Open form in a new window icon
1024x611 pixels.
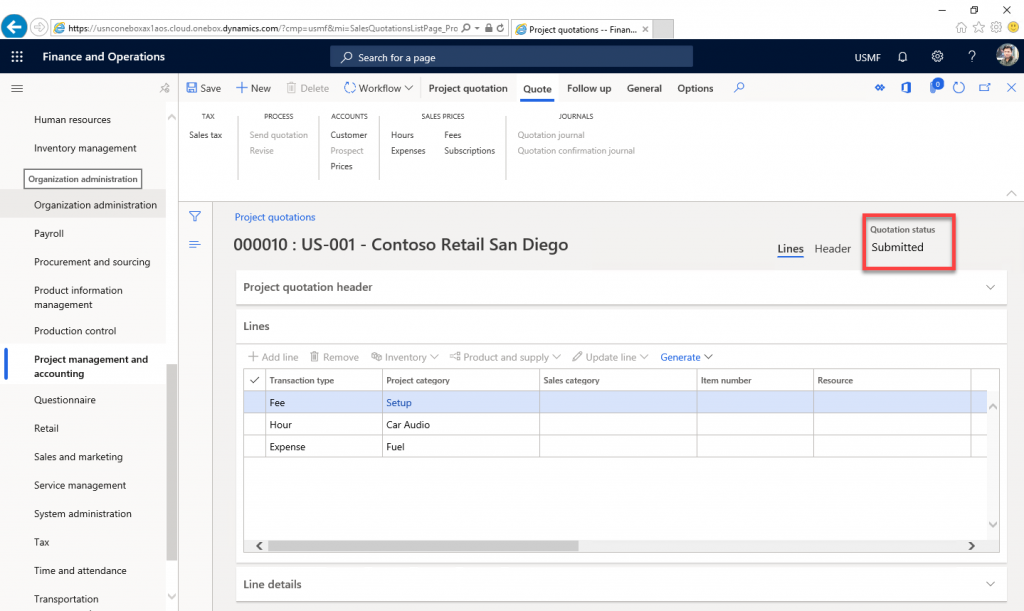click(984, 88)
